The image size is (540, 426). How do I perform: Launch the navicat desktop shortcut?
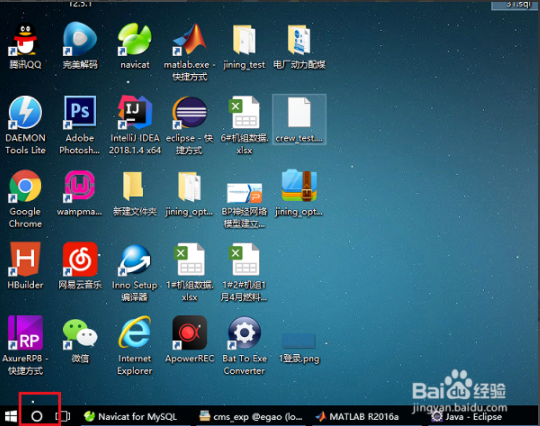pos(135,45)
